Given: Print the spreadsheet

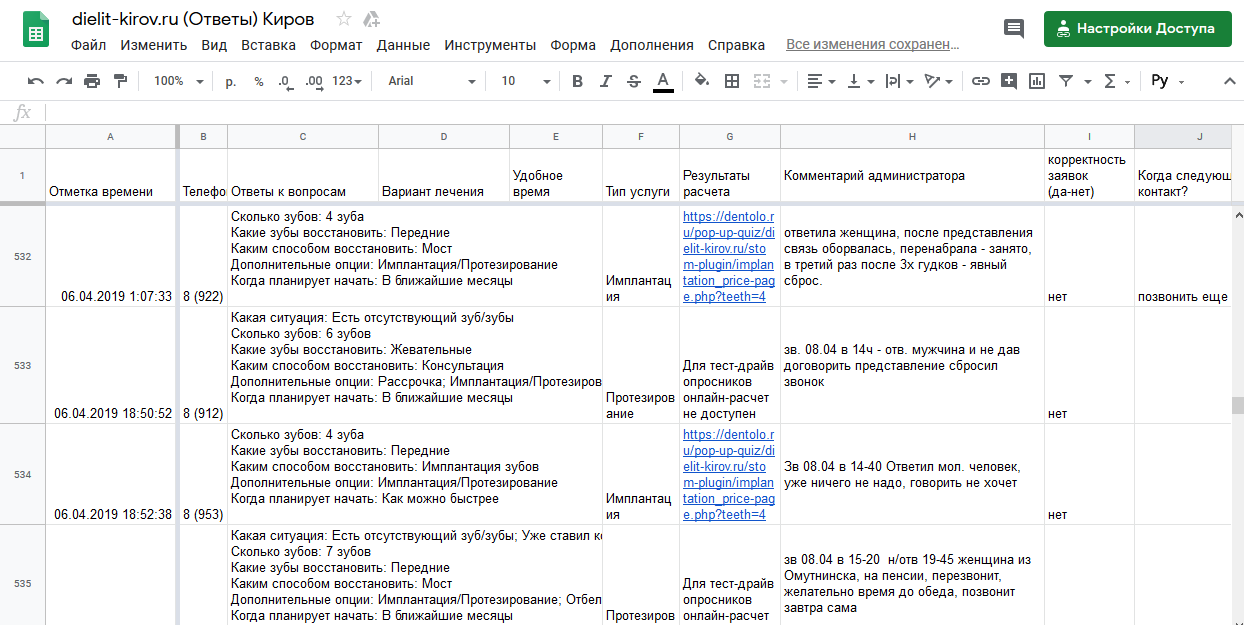Looking at the screenshot, I should [92, 81].
